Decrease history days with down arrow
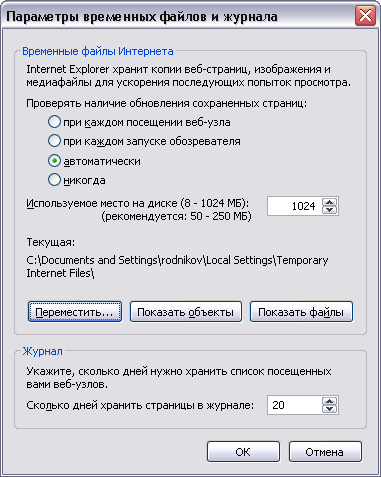The width and height of the screenshot is (381, 477). coord(329,409)
